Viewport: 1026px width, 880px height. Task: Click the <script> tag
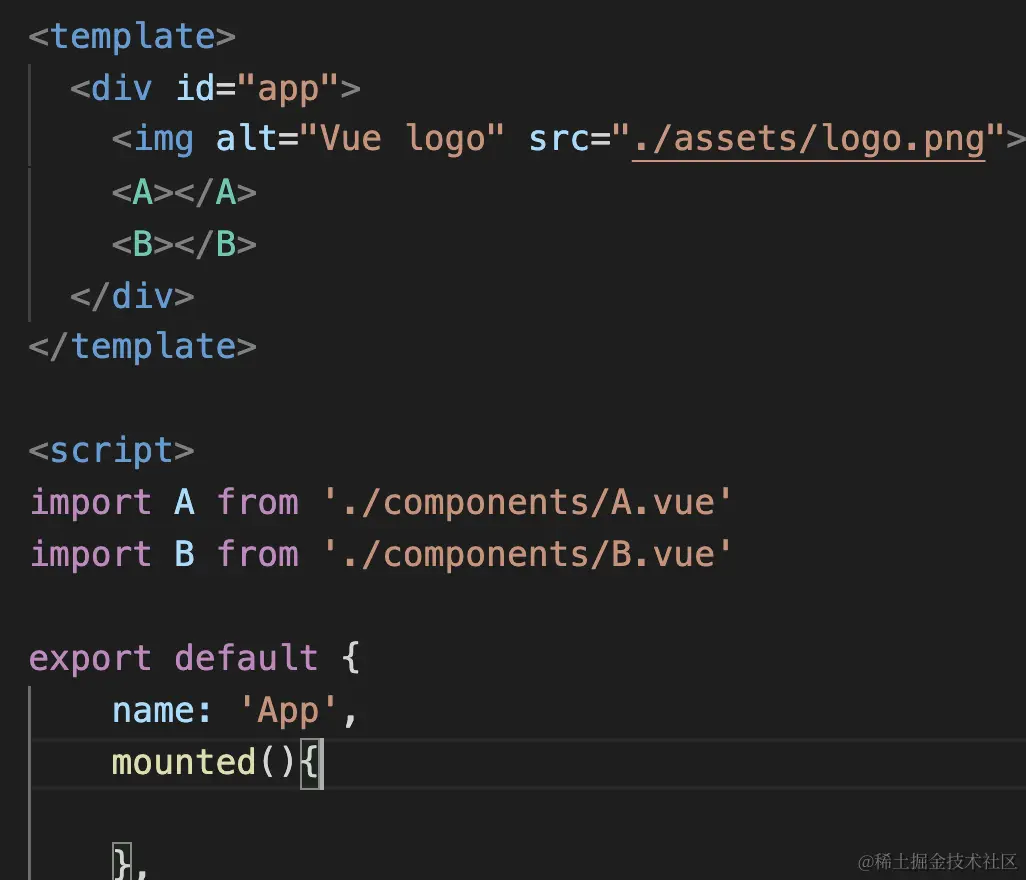click(x=111, y=450)
